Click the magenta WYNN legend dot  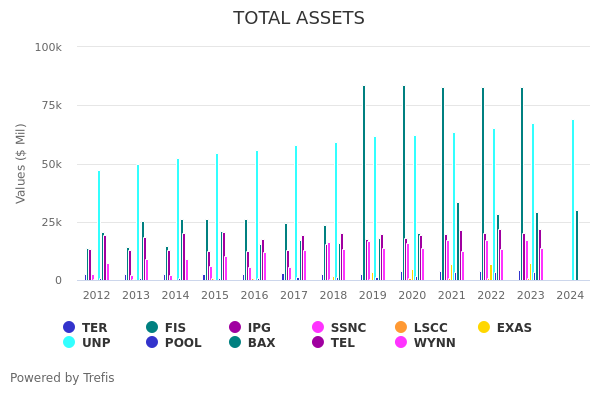401,342
